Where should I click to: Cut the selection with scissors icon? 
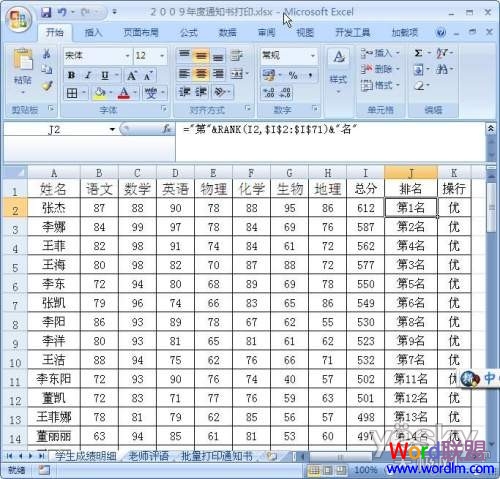[47, 54]
